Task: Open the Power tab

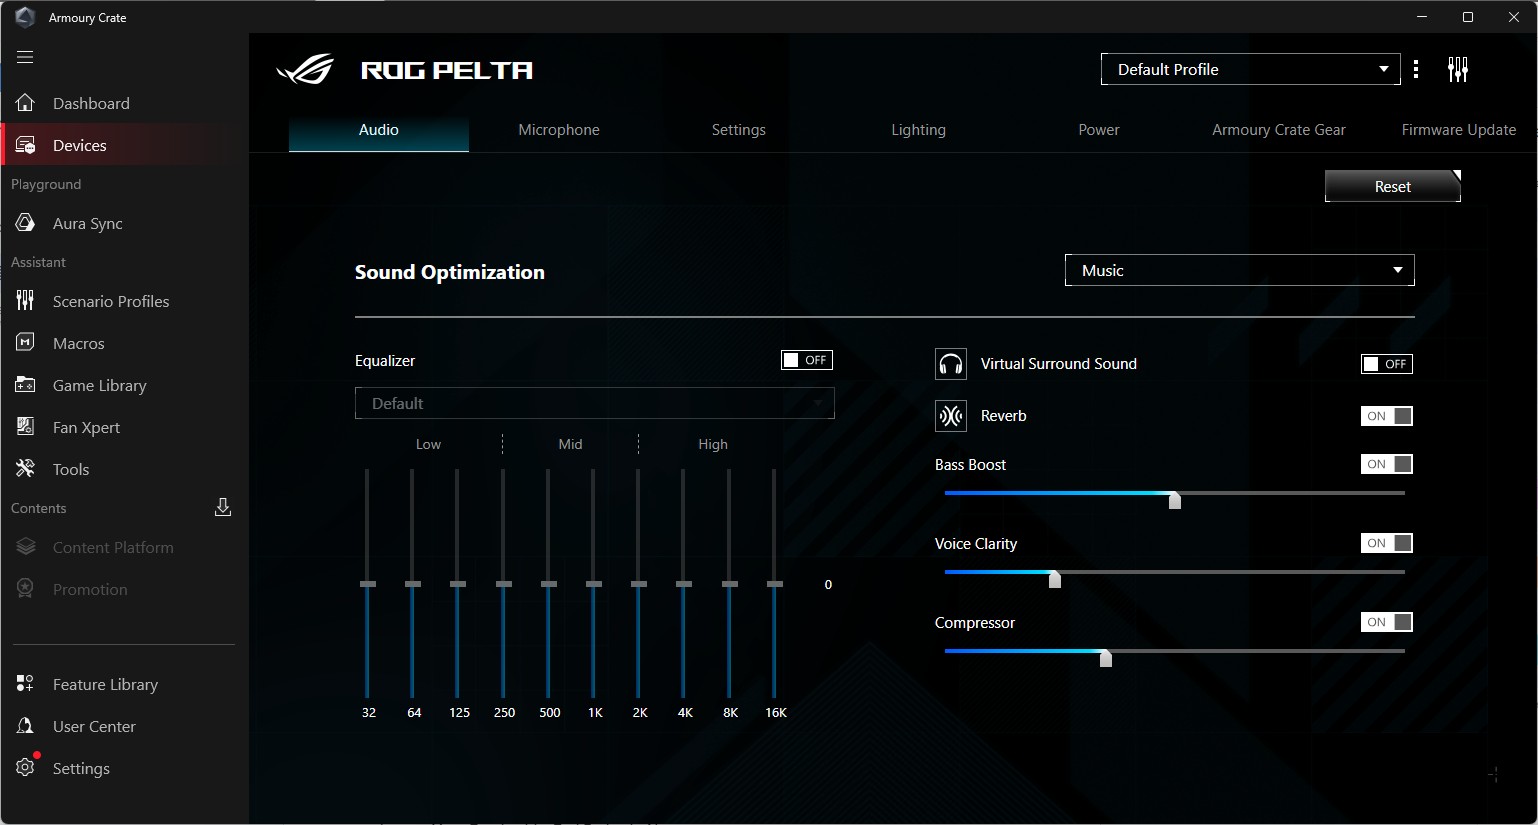Action: pos(1099,130)
